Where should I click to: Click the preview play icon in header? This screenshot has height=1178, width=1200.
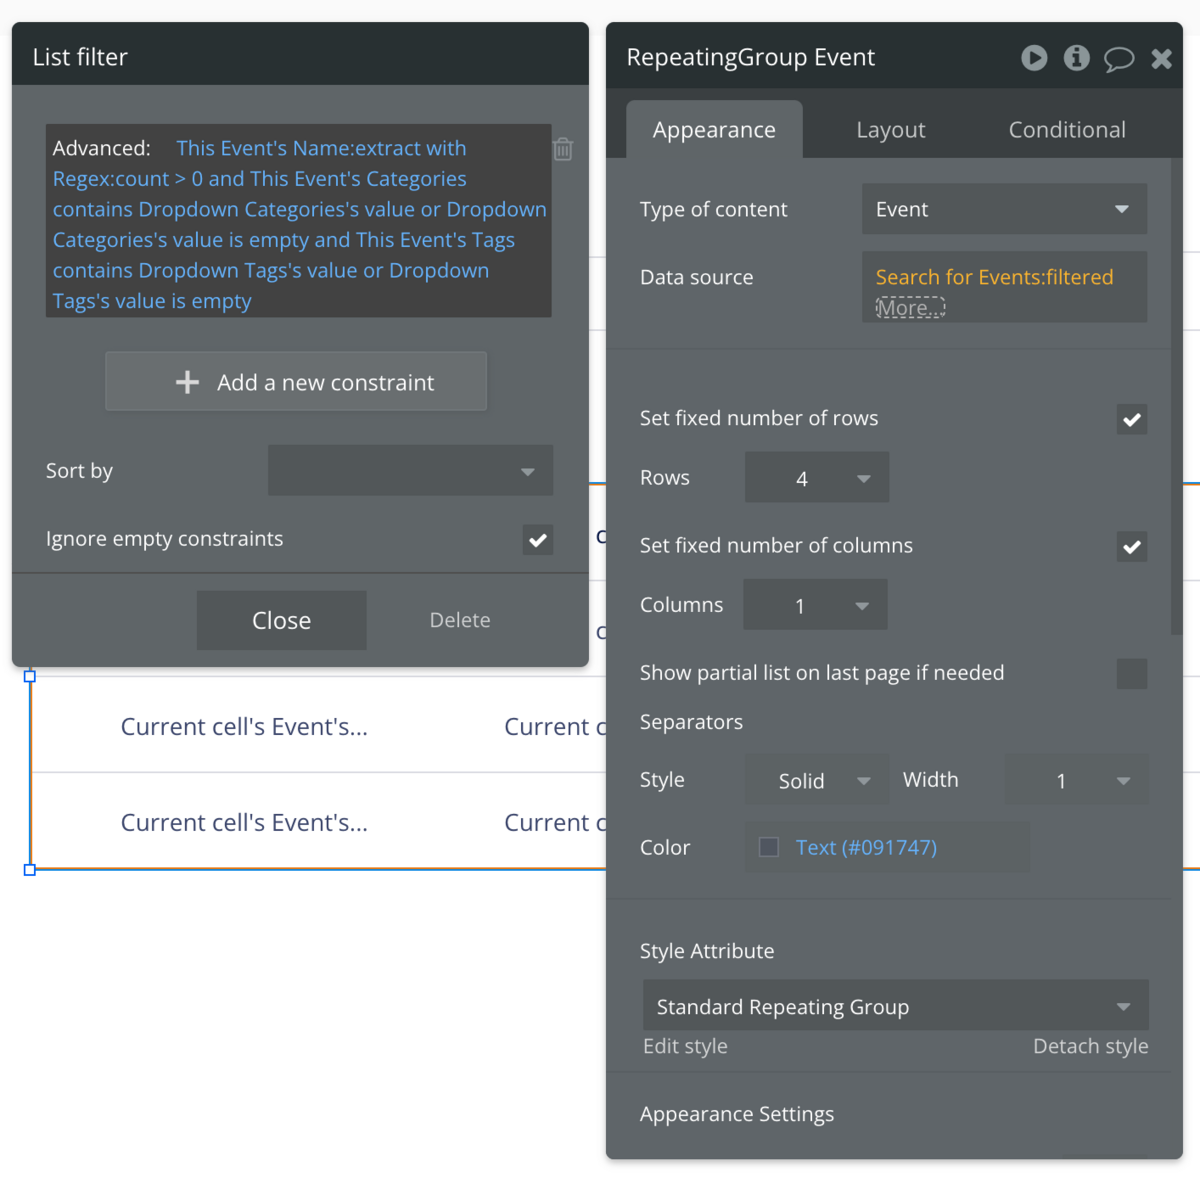(x=1034, y=58)
